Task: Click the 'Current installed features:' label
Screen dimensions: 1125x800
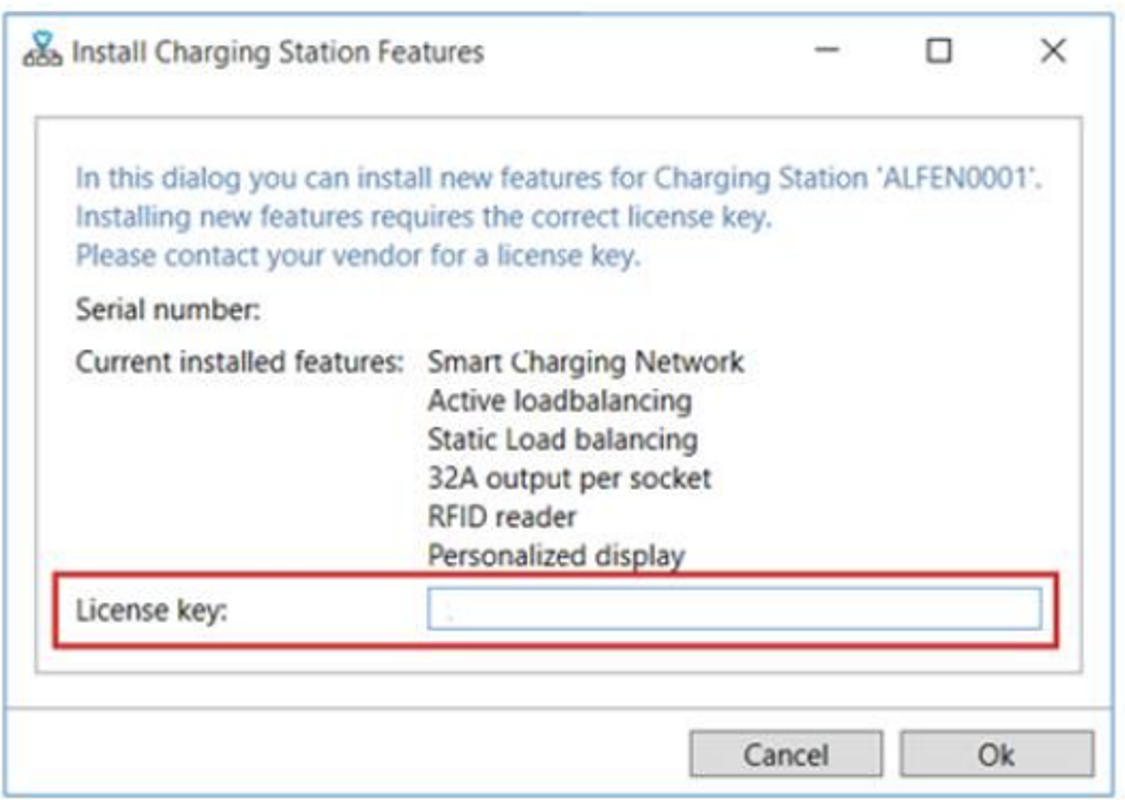Action: [x=239, y=361]
